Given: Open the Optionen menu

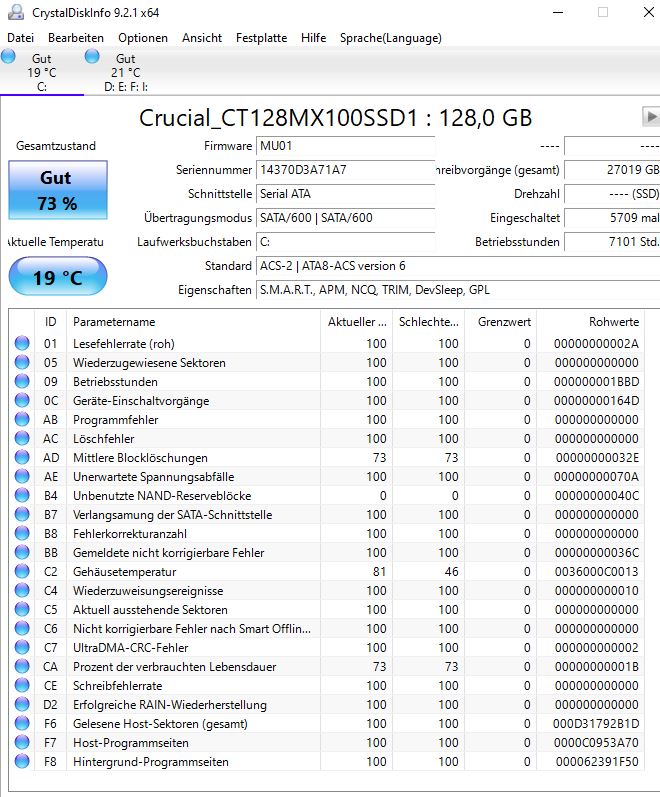Looking at the screenshot, I should 143,38.
